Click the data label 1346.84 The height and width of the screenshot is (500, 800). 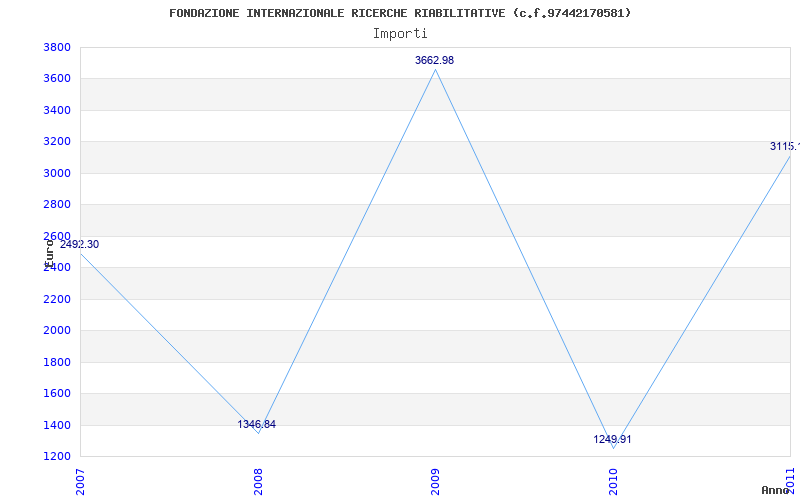click(x=257, y=424)
